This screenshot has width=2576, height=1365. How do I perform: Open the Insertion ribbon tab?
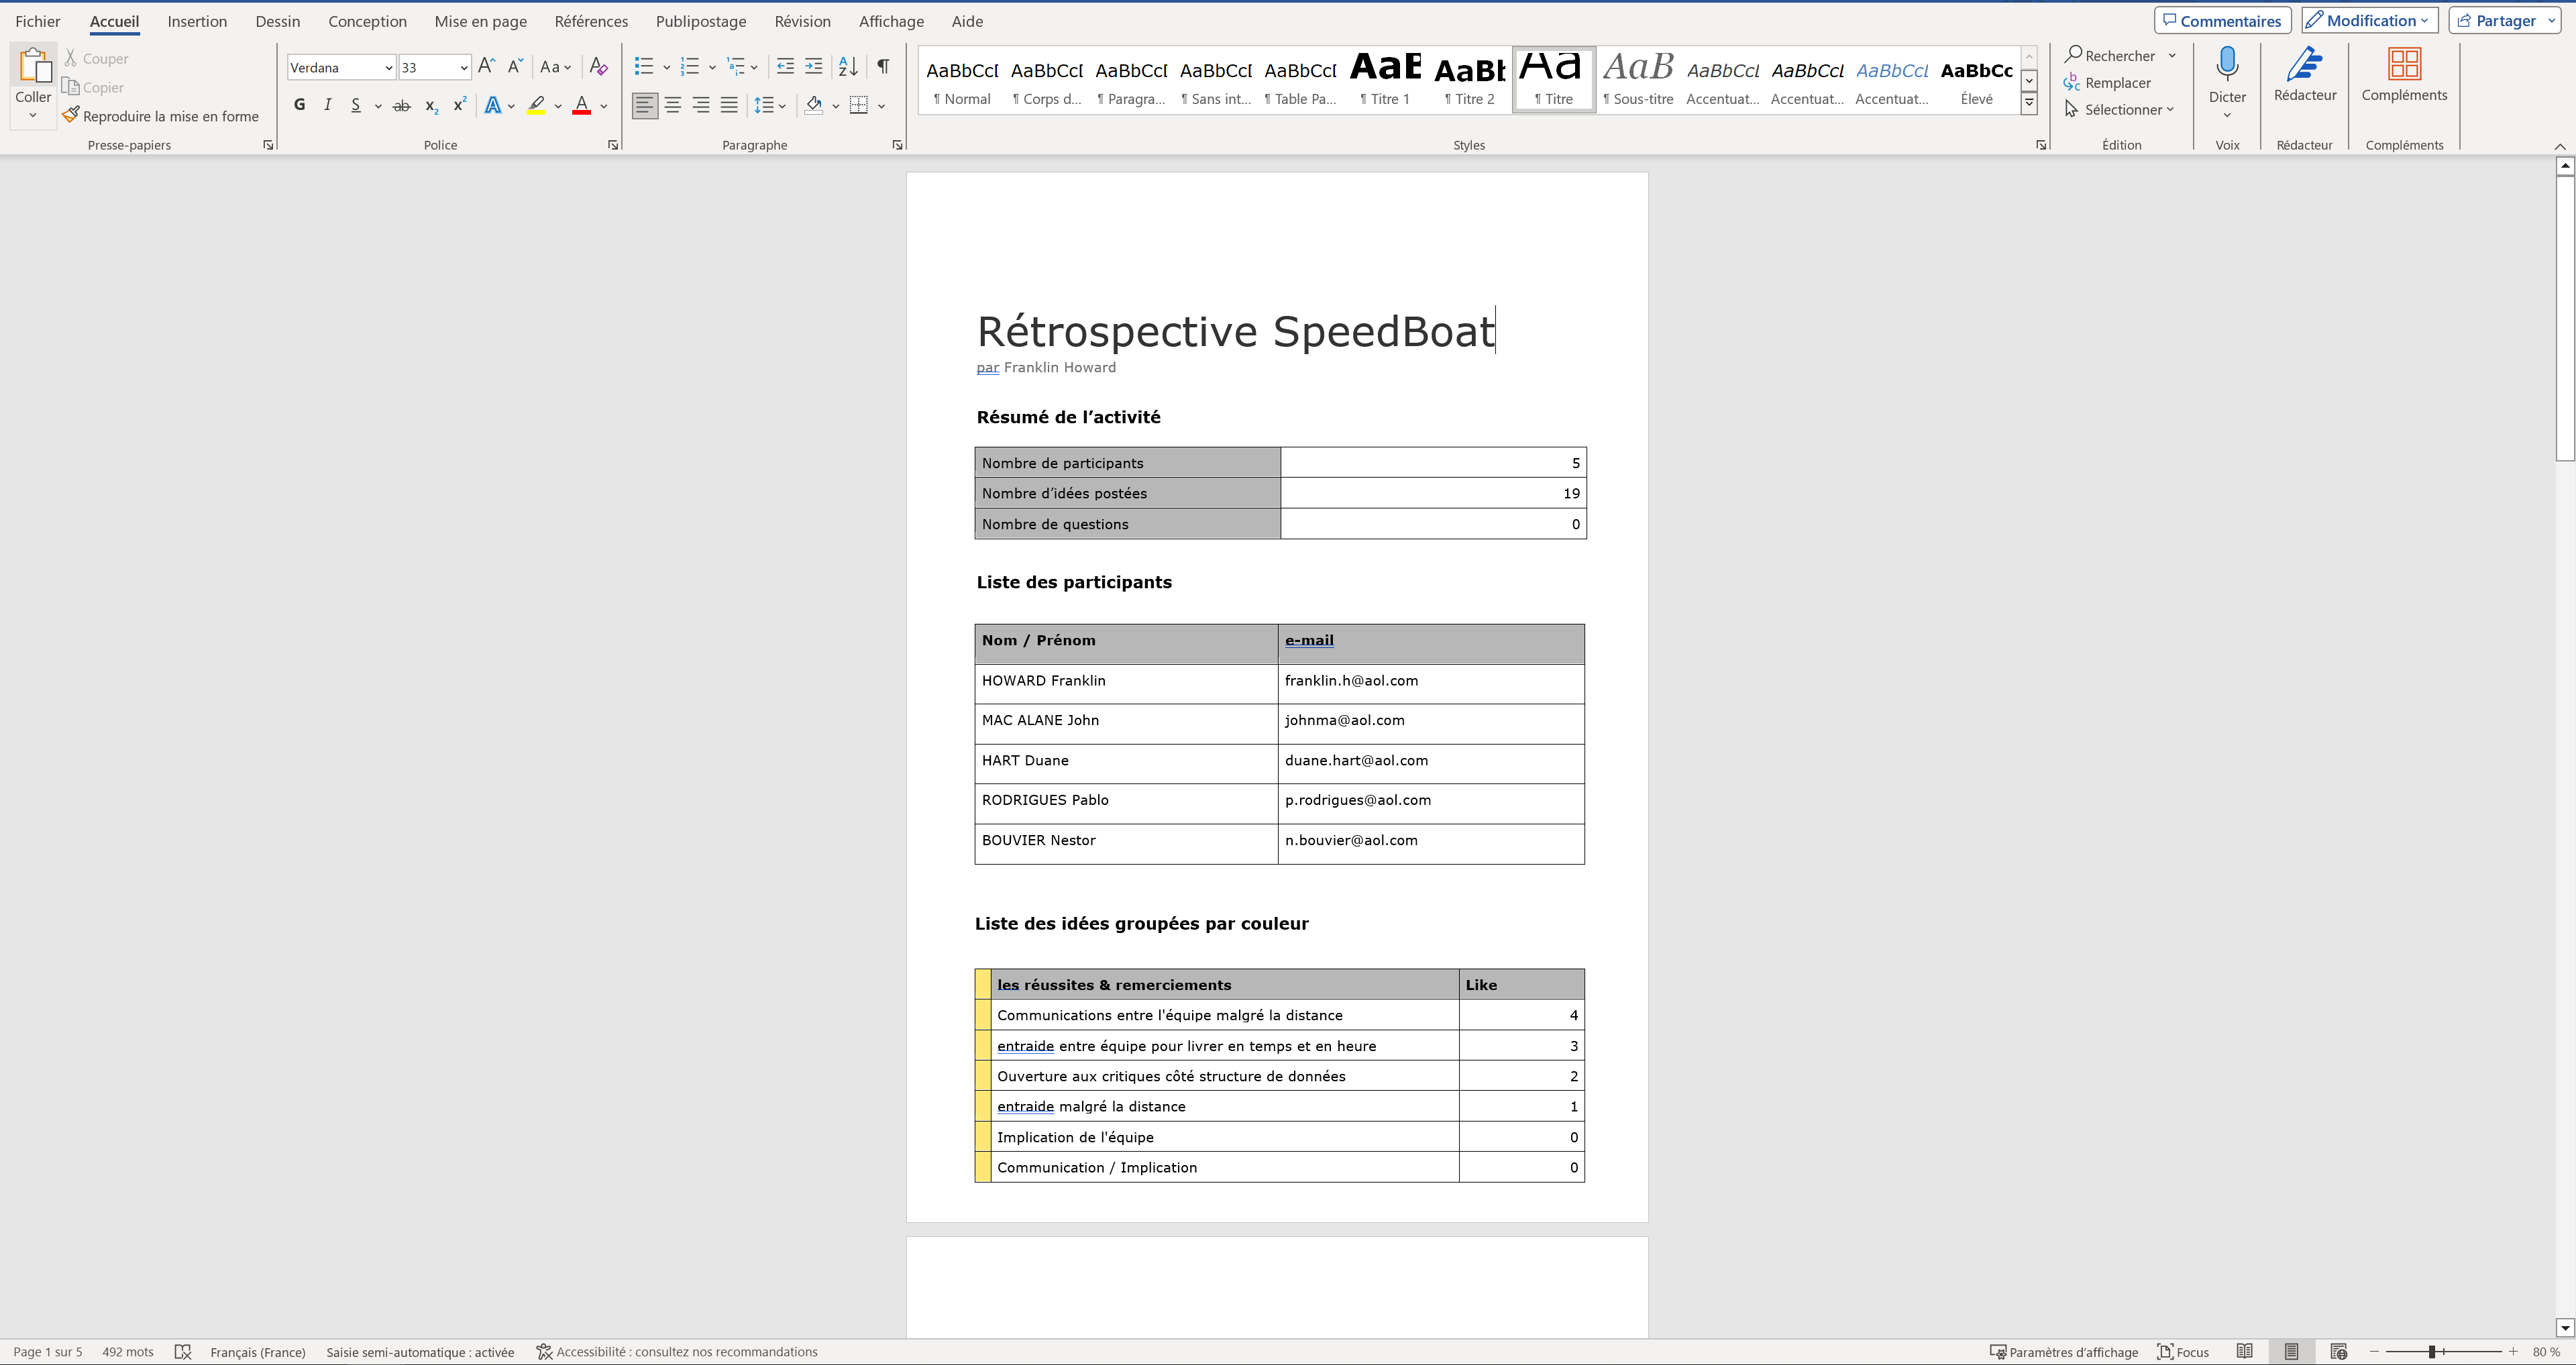[197, 21]
